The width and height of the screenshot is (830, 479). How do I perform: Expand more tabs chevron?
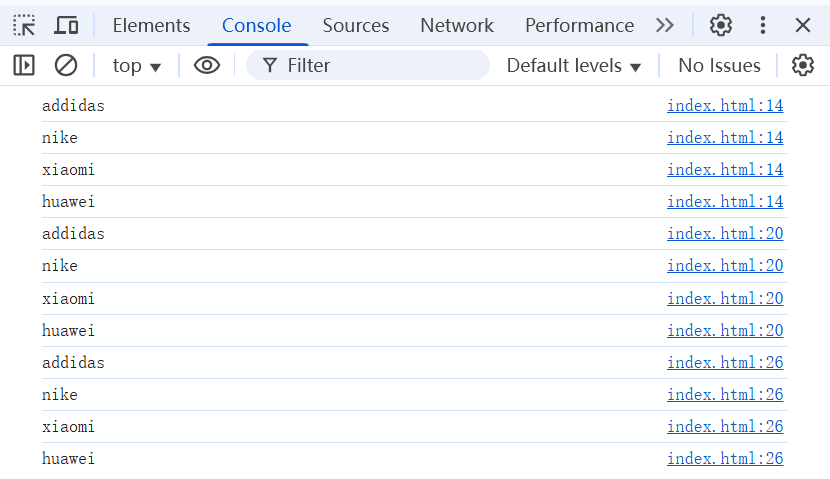665,25
